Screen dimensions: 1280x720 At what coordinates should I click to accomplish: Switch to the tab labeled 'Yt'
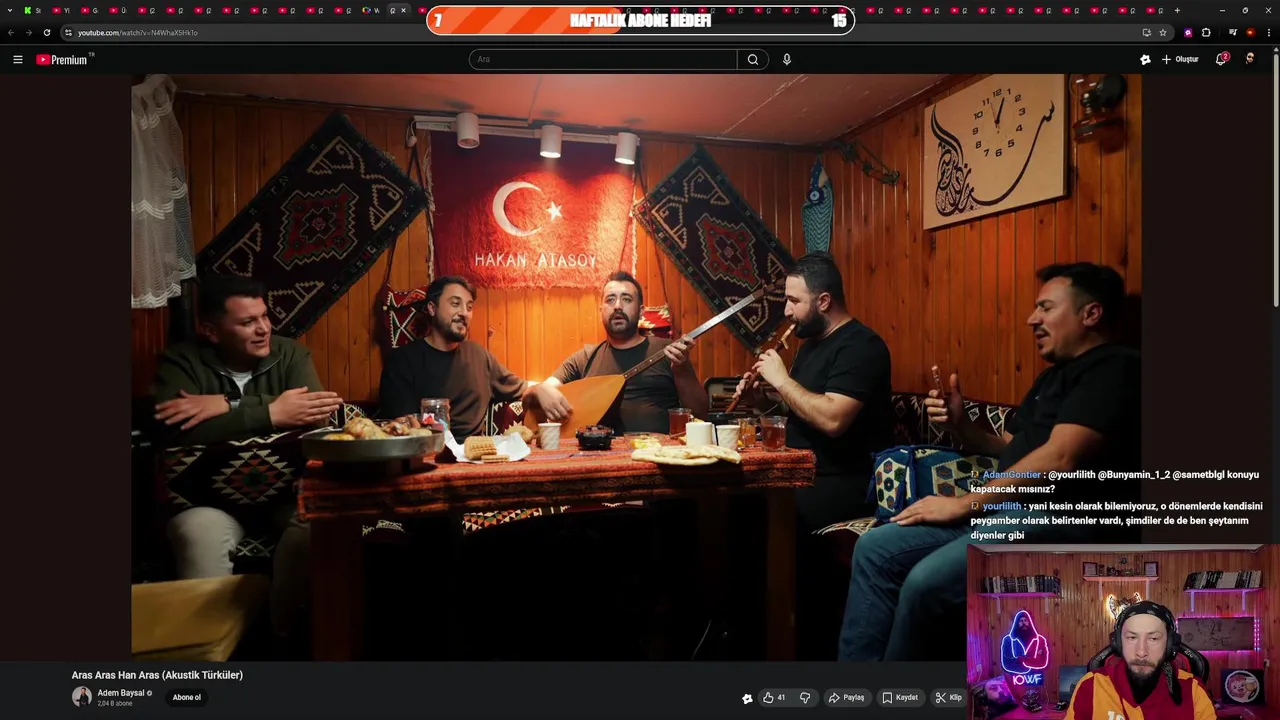tap(62, 10)
